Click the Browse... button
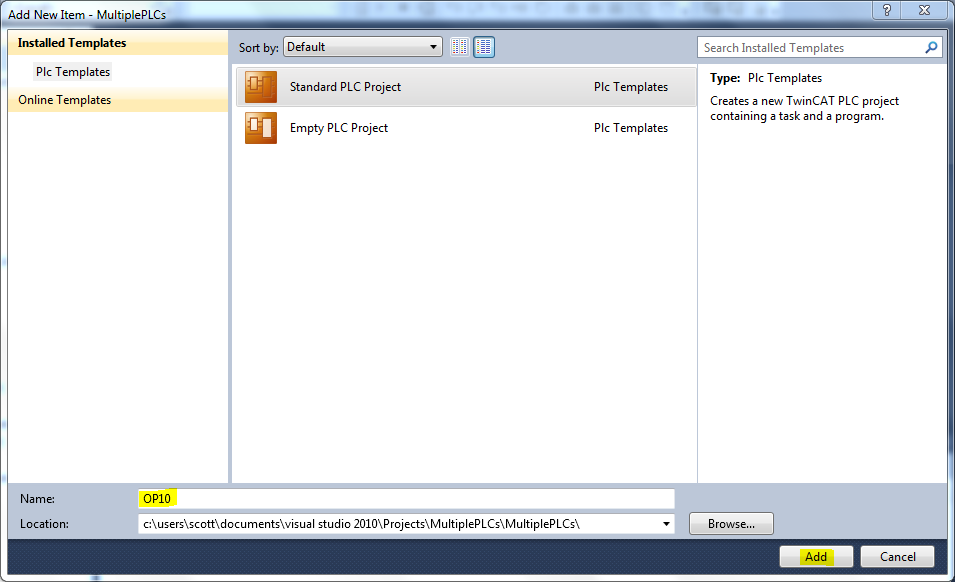This screenshot has height=582, width=955. tap(731, 524)
